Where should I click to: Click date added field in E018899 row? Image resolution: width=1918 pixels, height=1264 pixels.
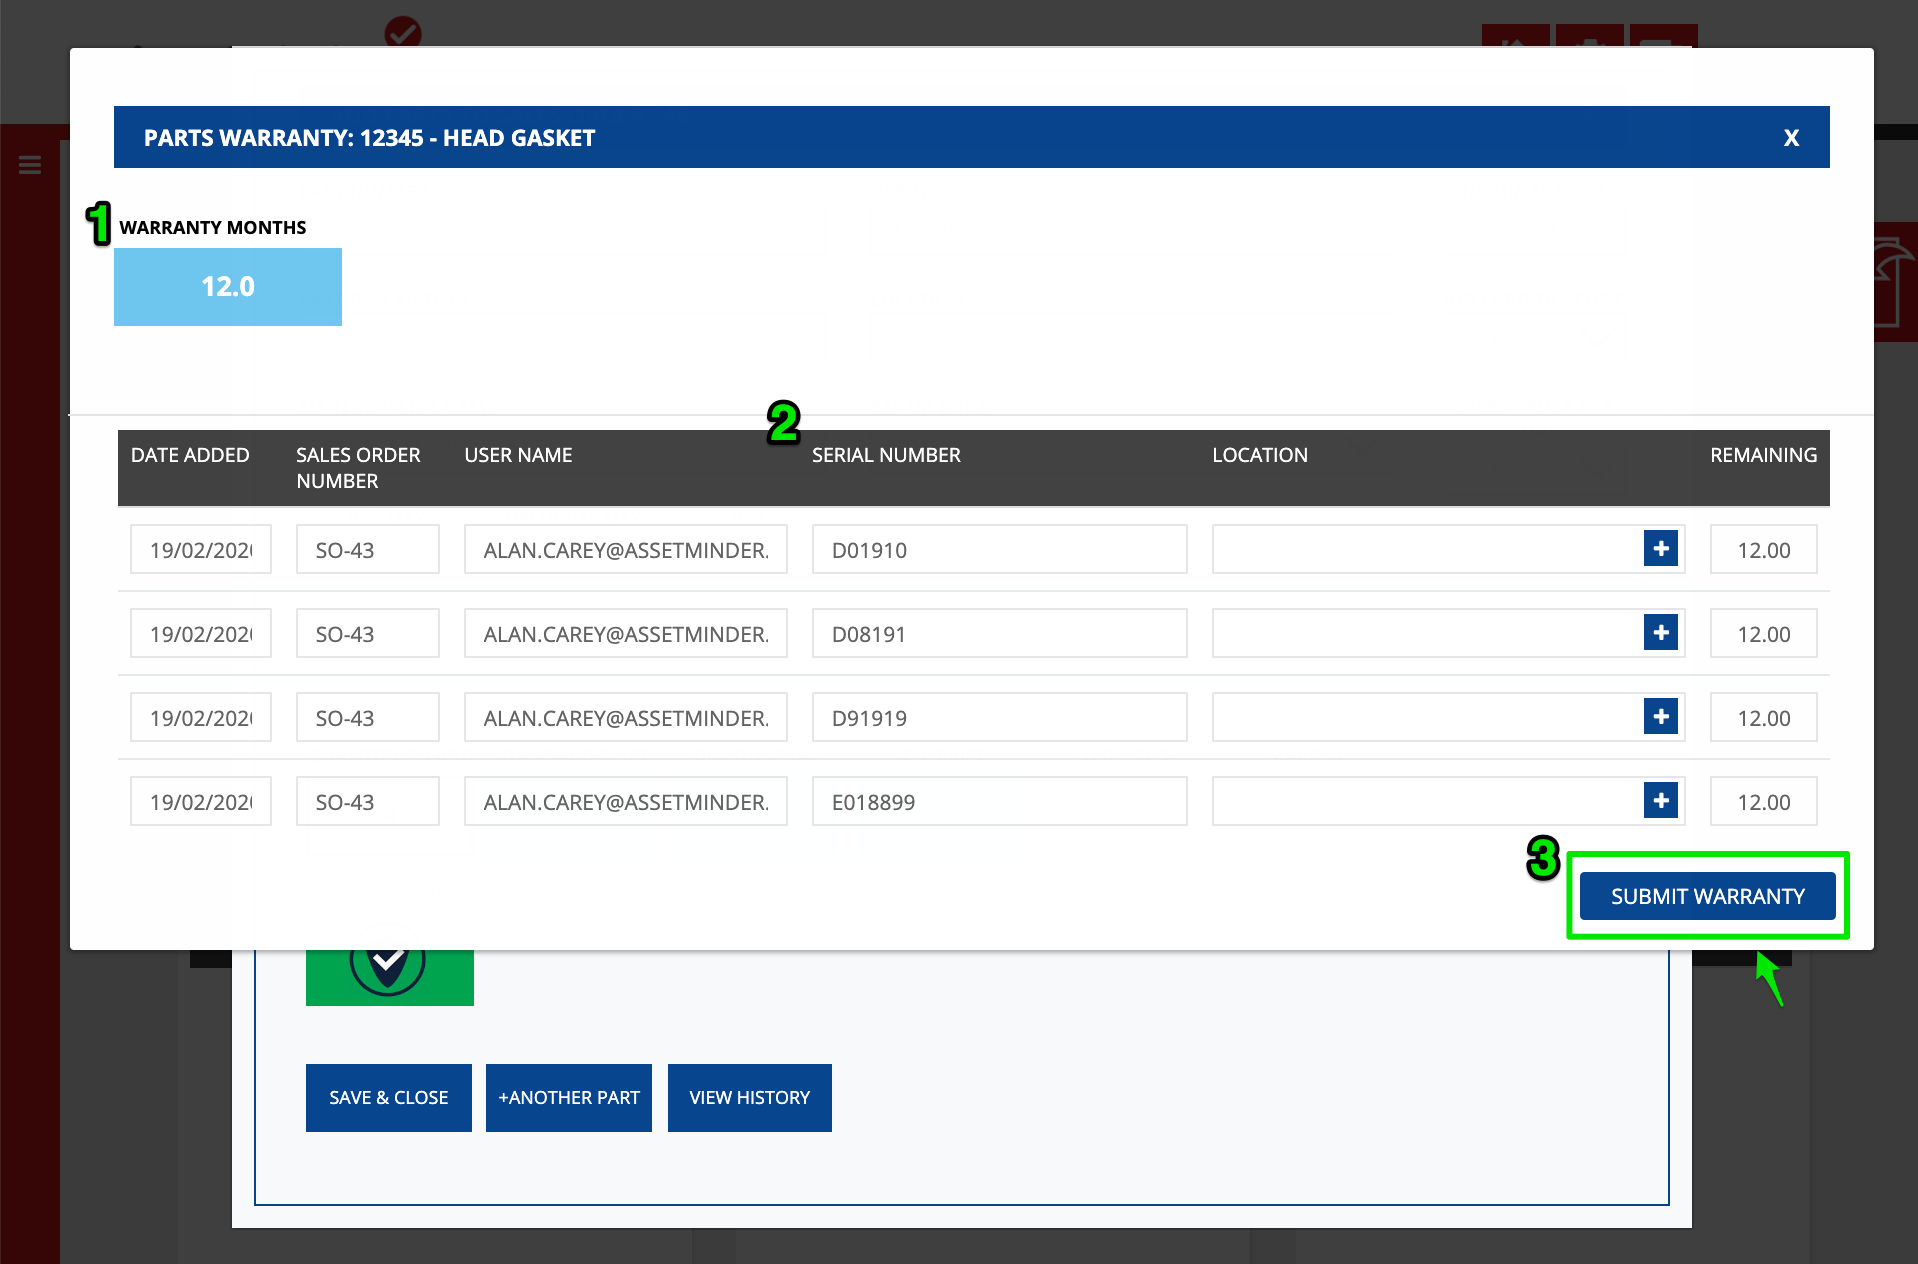(x=201, y=801)
